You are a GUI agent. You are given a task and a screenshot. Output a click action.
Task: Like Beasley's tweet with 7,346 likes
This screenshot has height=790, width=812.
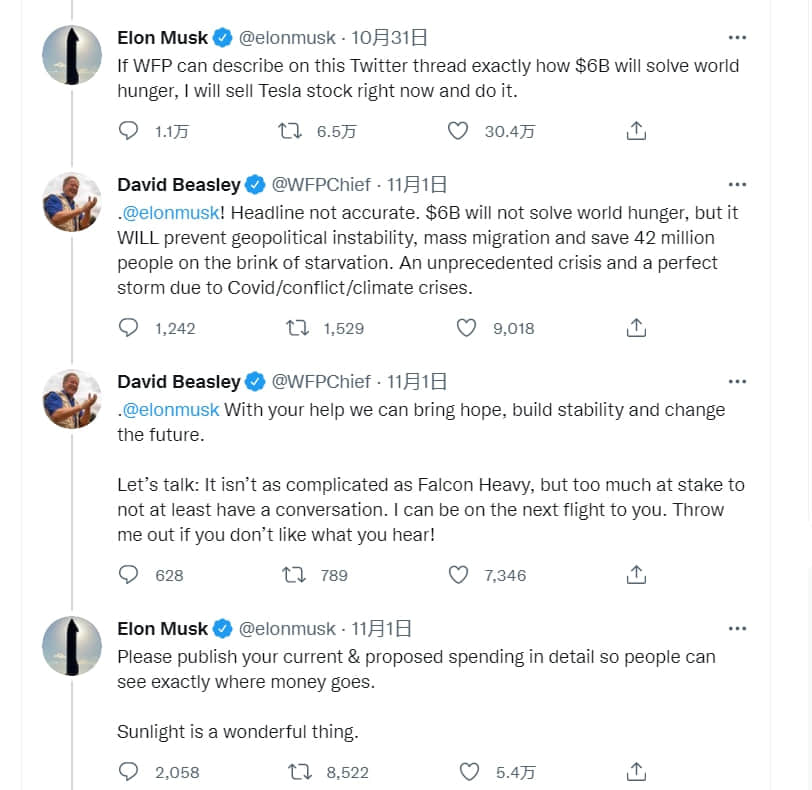tap(458, 575)
